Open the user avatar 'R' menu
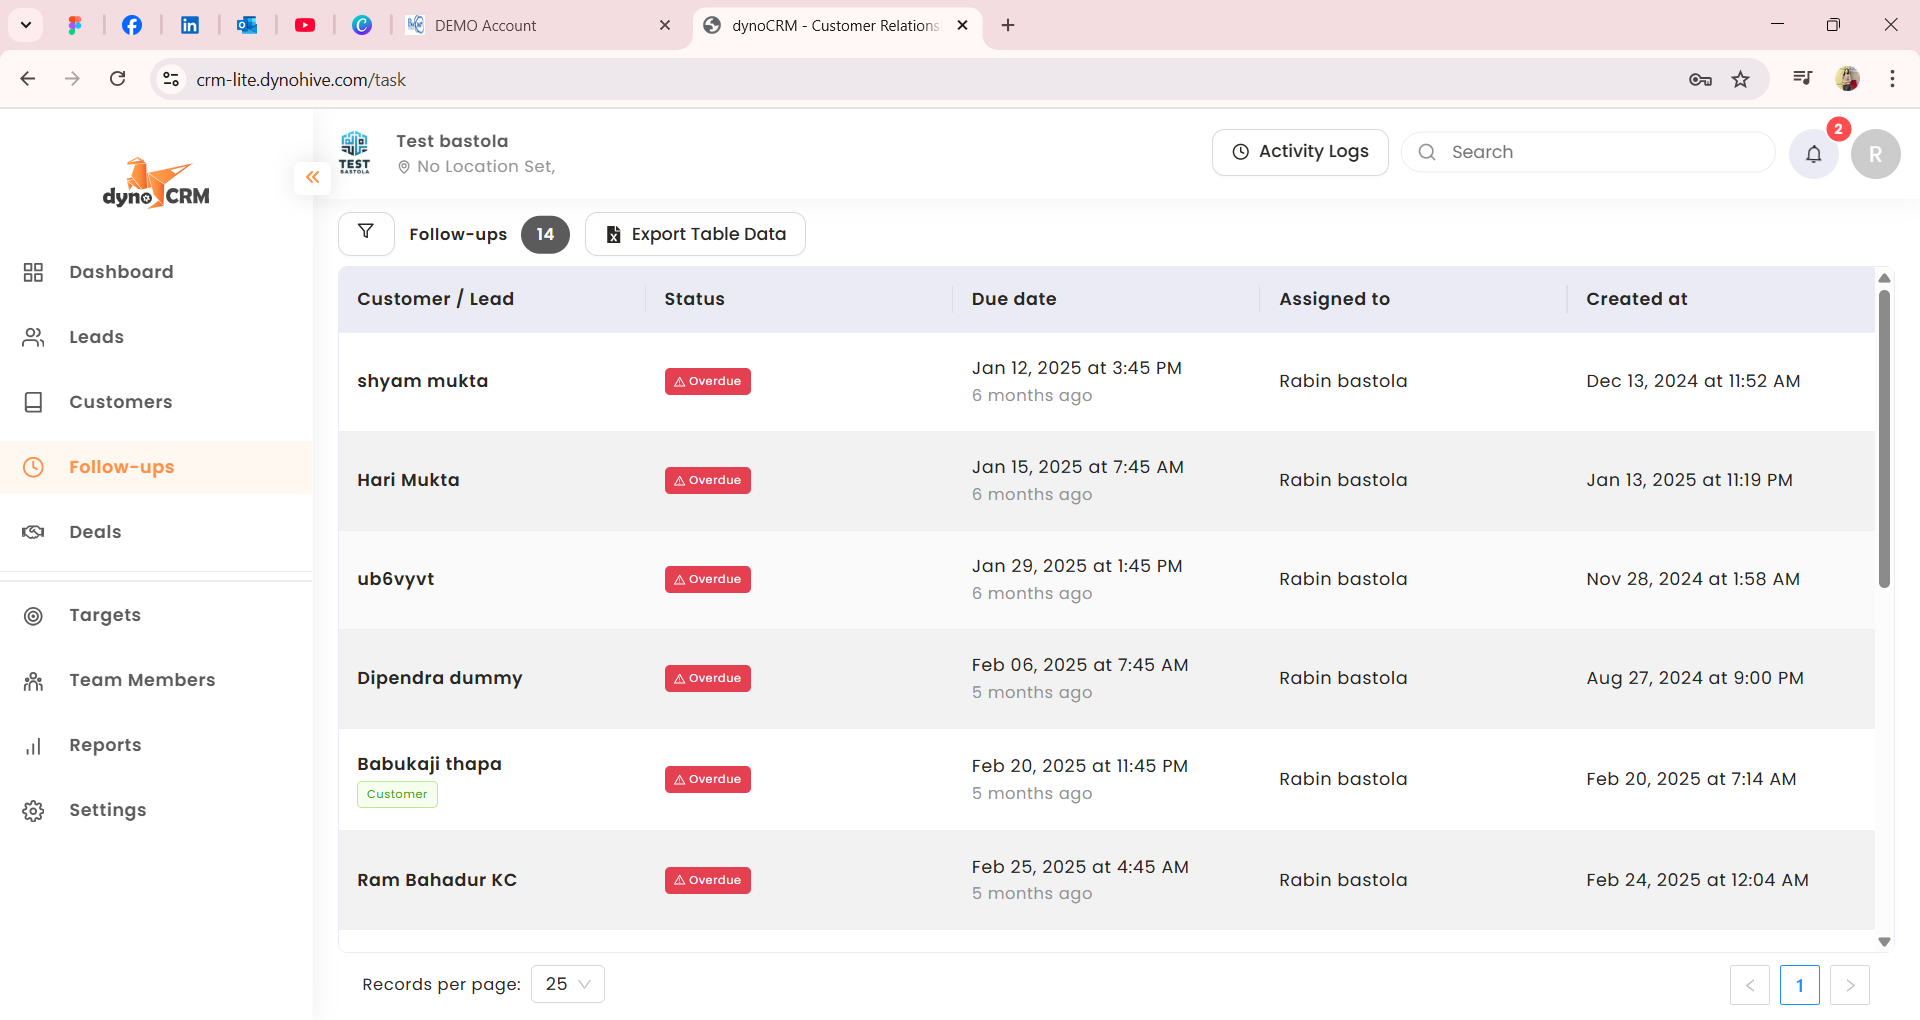 tap(1875, 154)
